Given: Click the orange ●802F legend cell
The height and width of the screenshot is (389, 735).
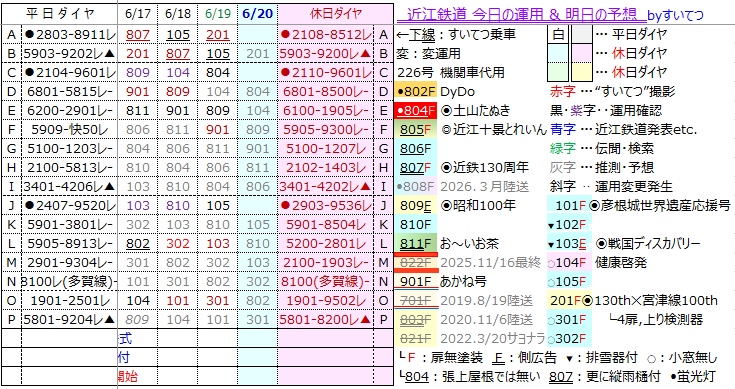Looking at the screenshot, I should click(x=415, y=91).
